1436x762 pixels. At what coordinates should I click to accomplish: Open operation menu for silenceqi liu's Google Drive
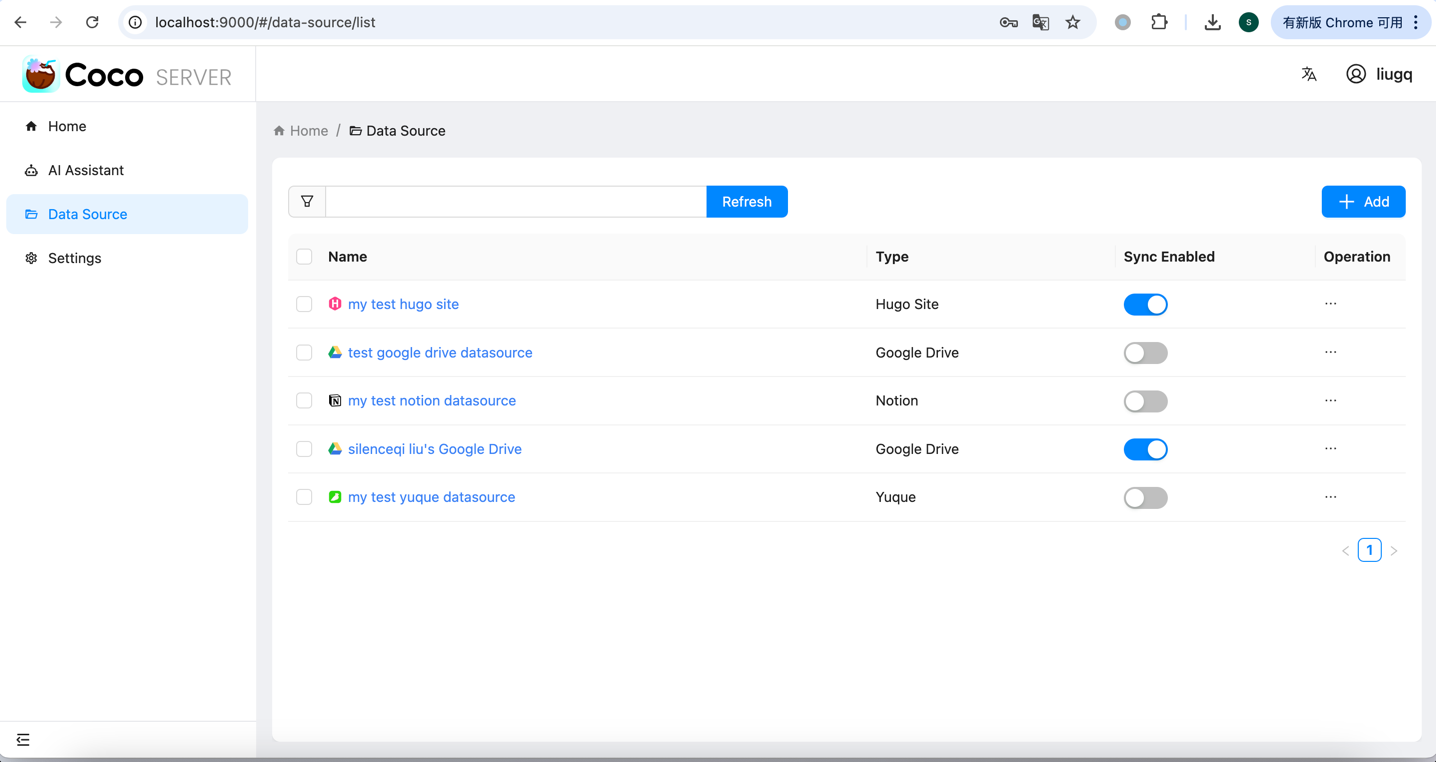(x=1330, y=448)
